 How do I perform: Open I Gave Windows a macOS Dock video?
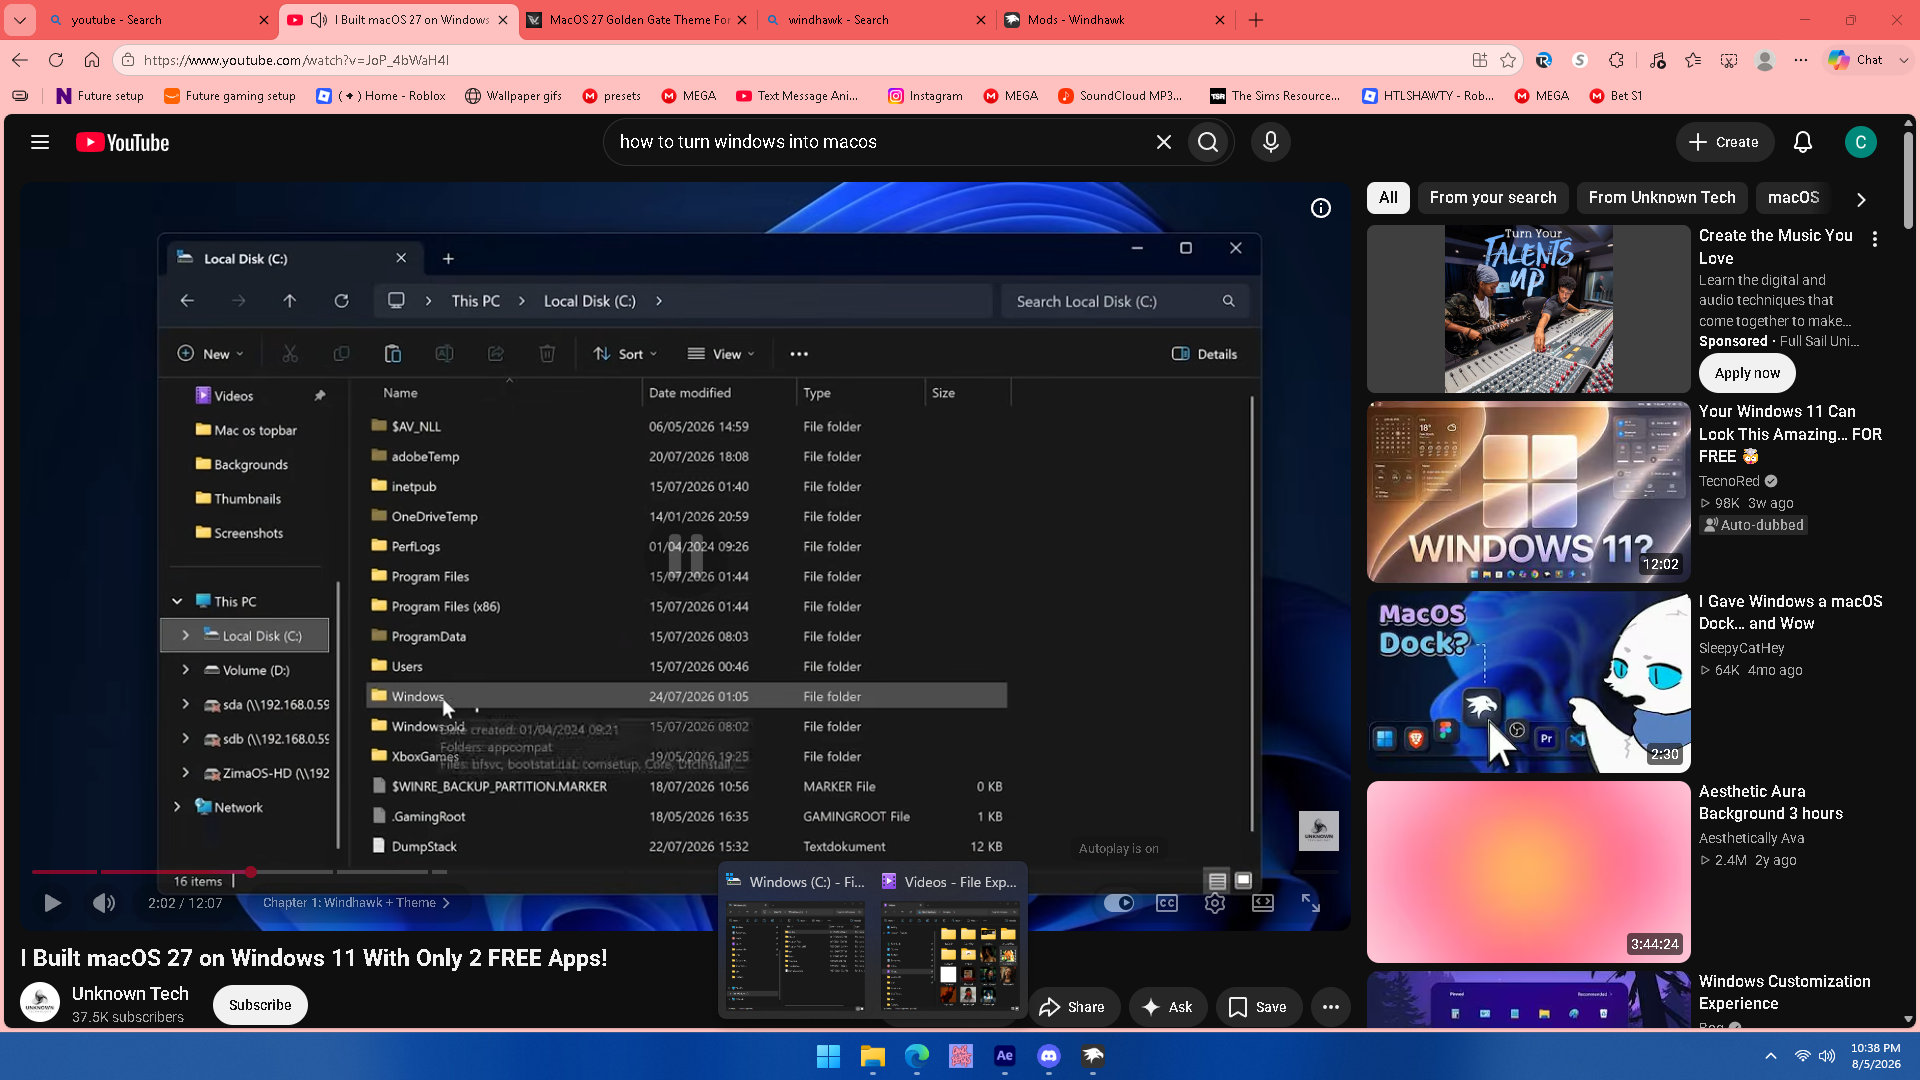[1528, 682]
